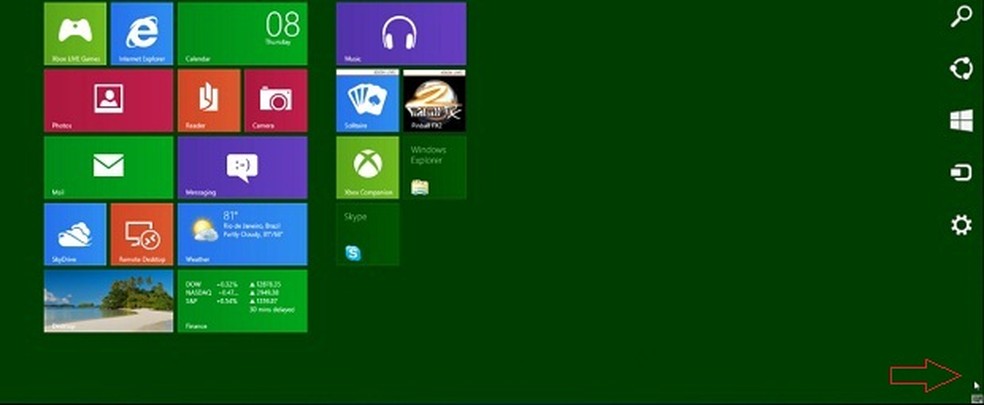This screenshot has height=405, width=984.
Task: Open the Messaging tile
Action: pyautogui.click(x=242, y=168)
